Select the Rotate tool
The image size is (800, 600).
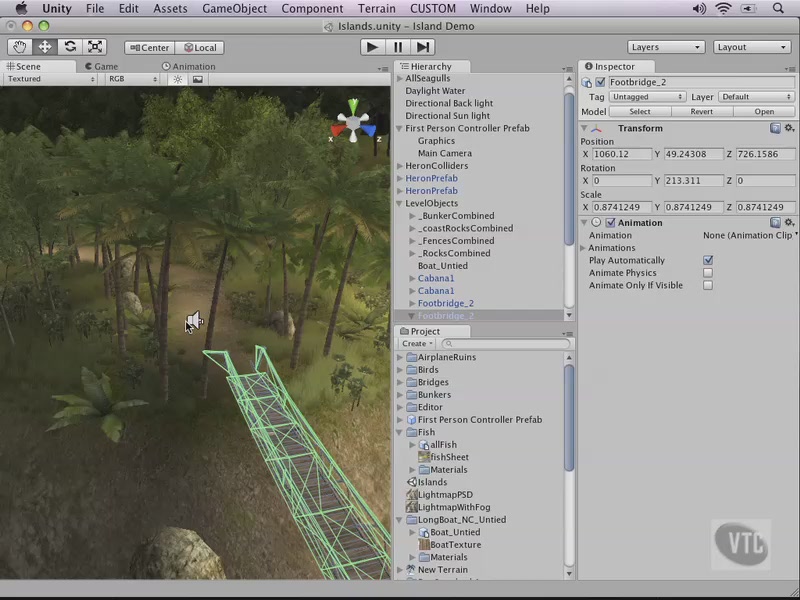[x=70, y=47]
